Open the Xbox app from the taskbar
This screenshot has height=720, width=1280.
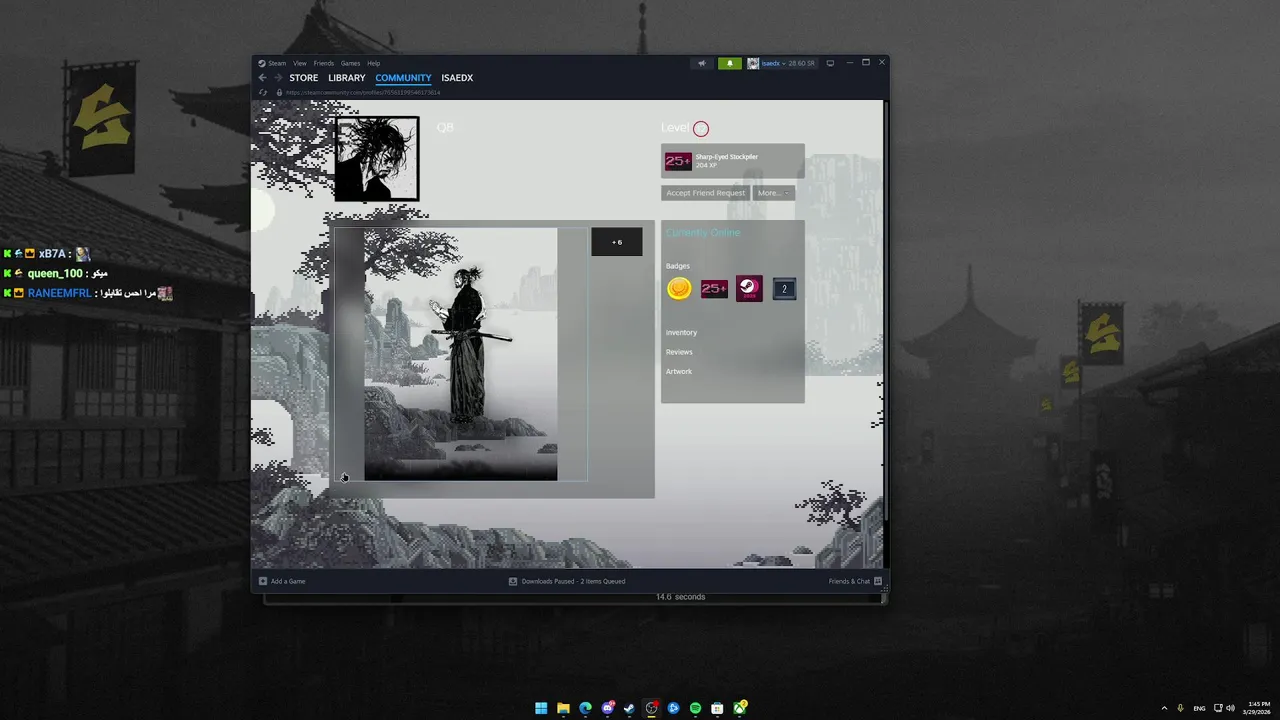point(739,708)
